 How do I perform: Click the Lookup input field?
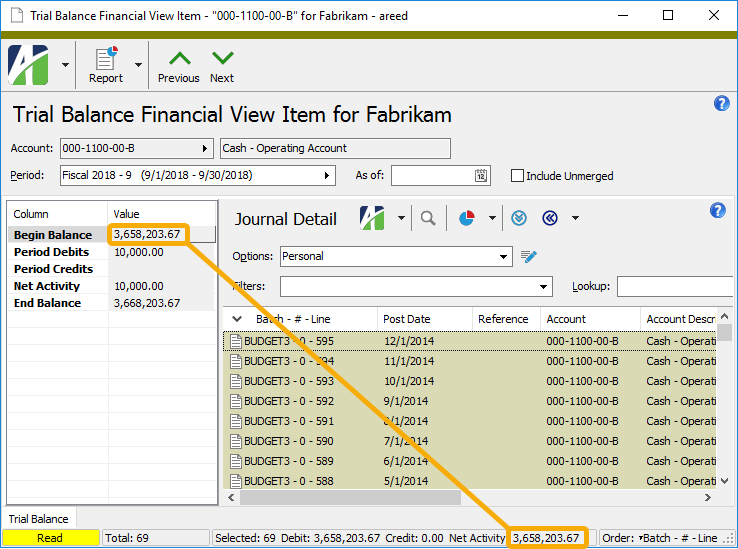point(675,286)
